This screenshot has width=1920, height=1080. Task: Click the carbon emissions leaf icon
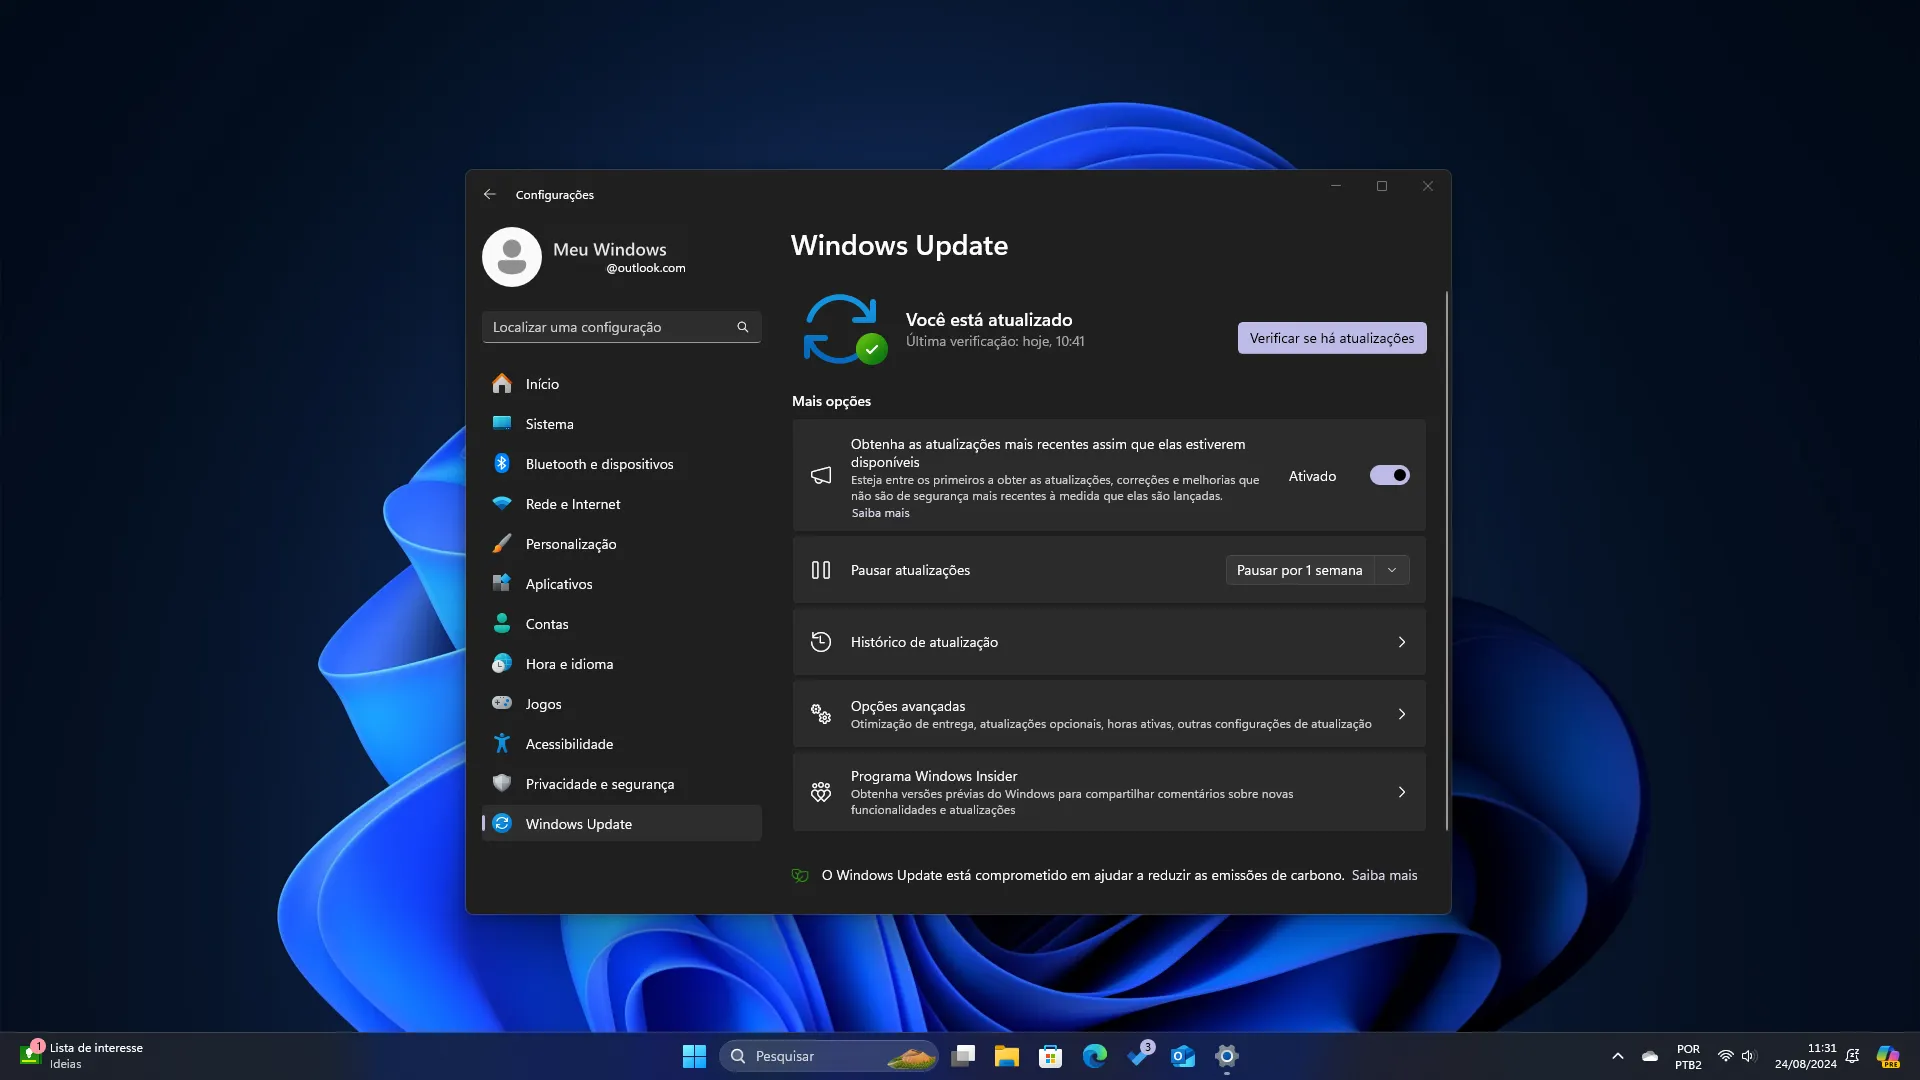(x=802, y=874)
